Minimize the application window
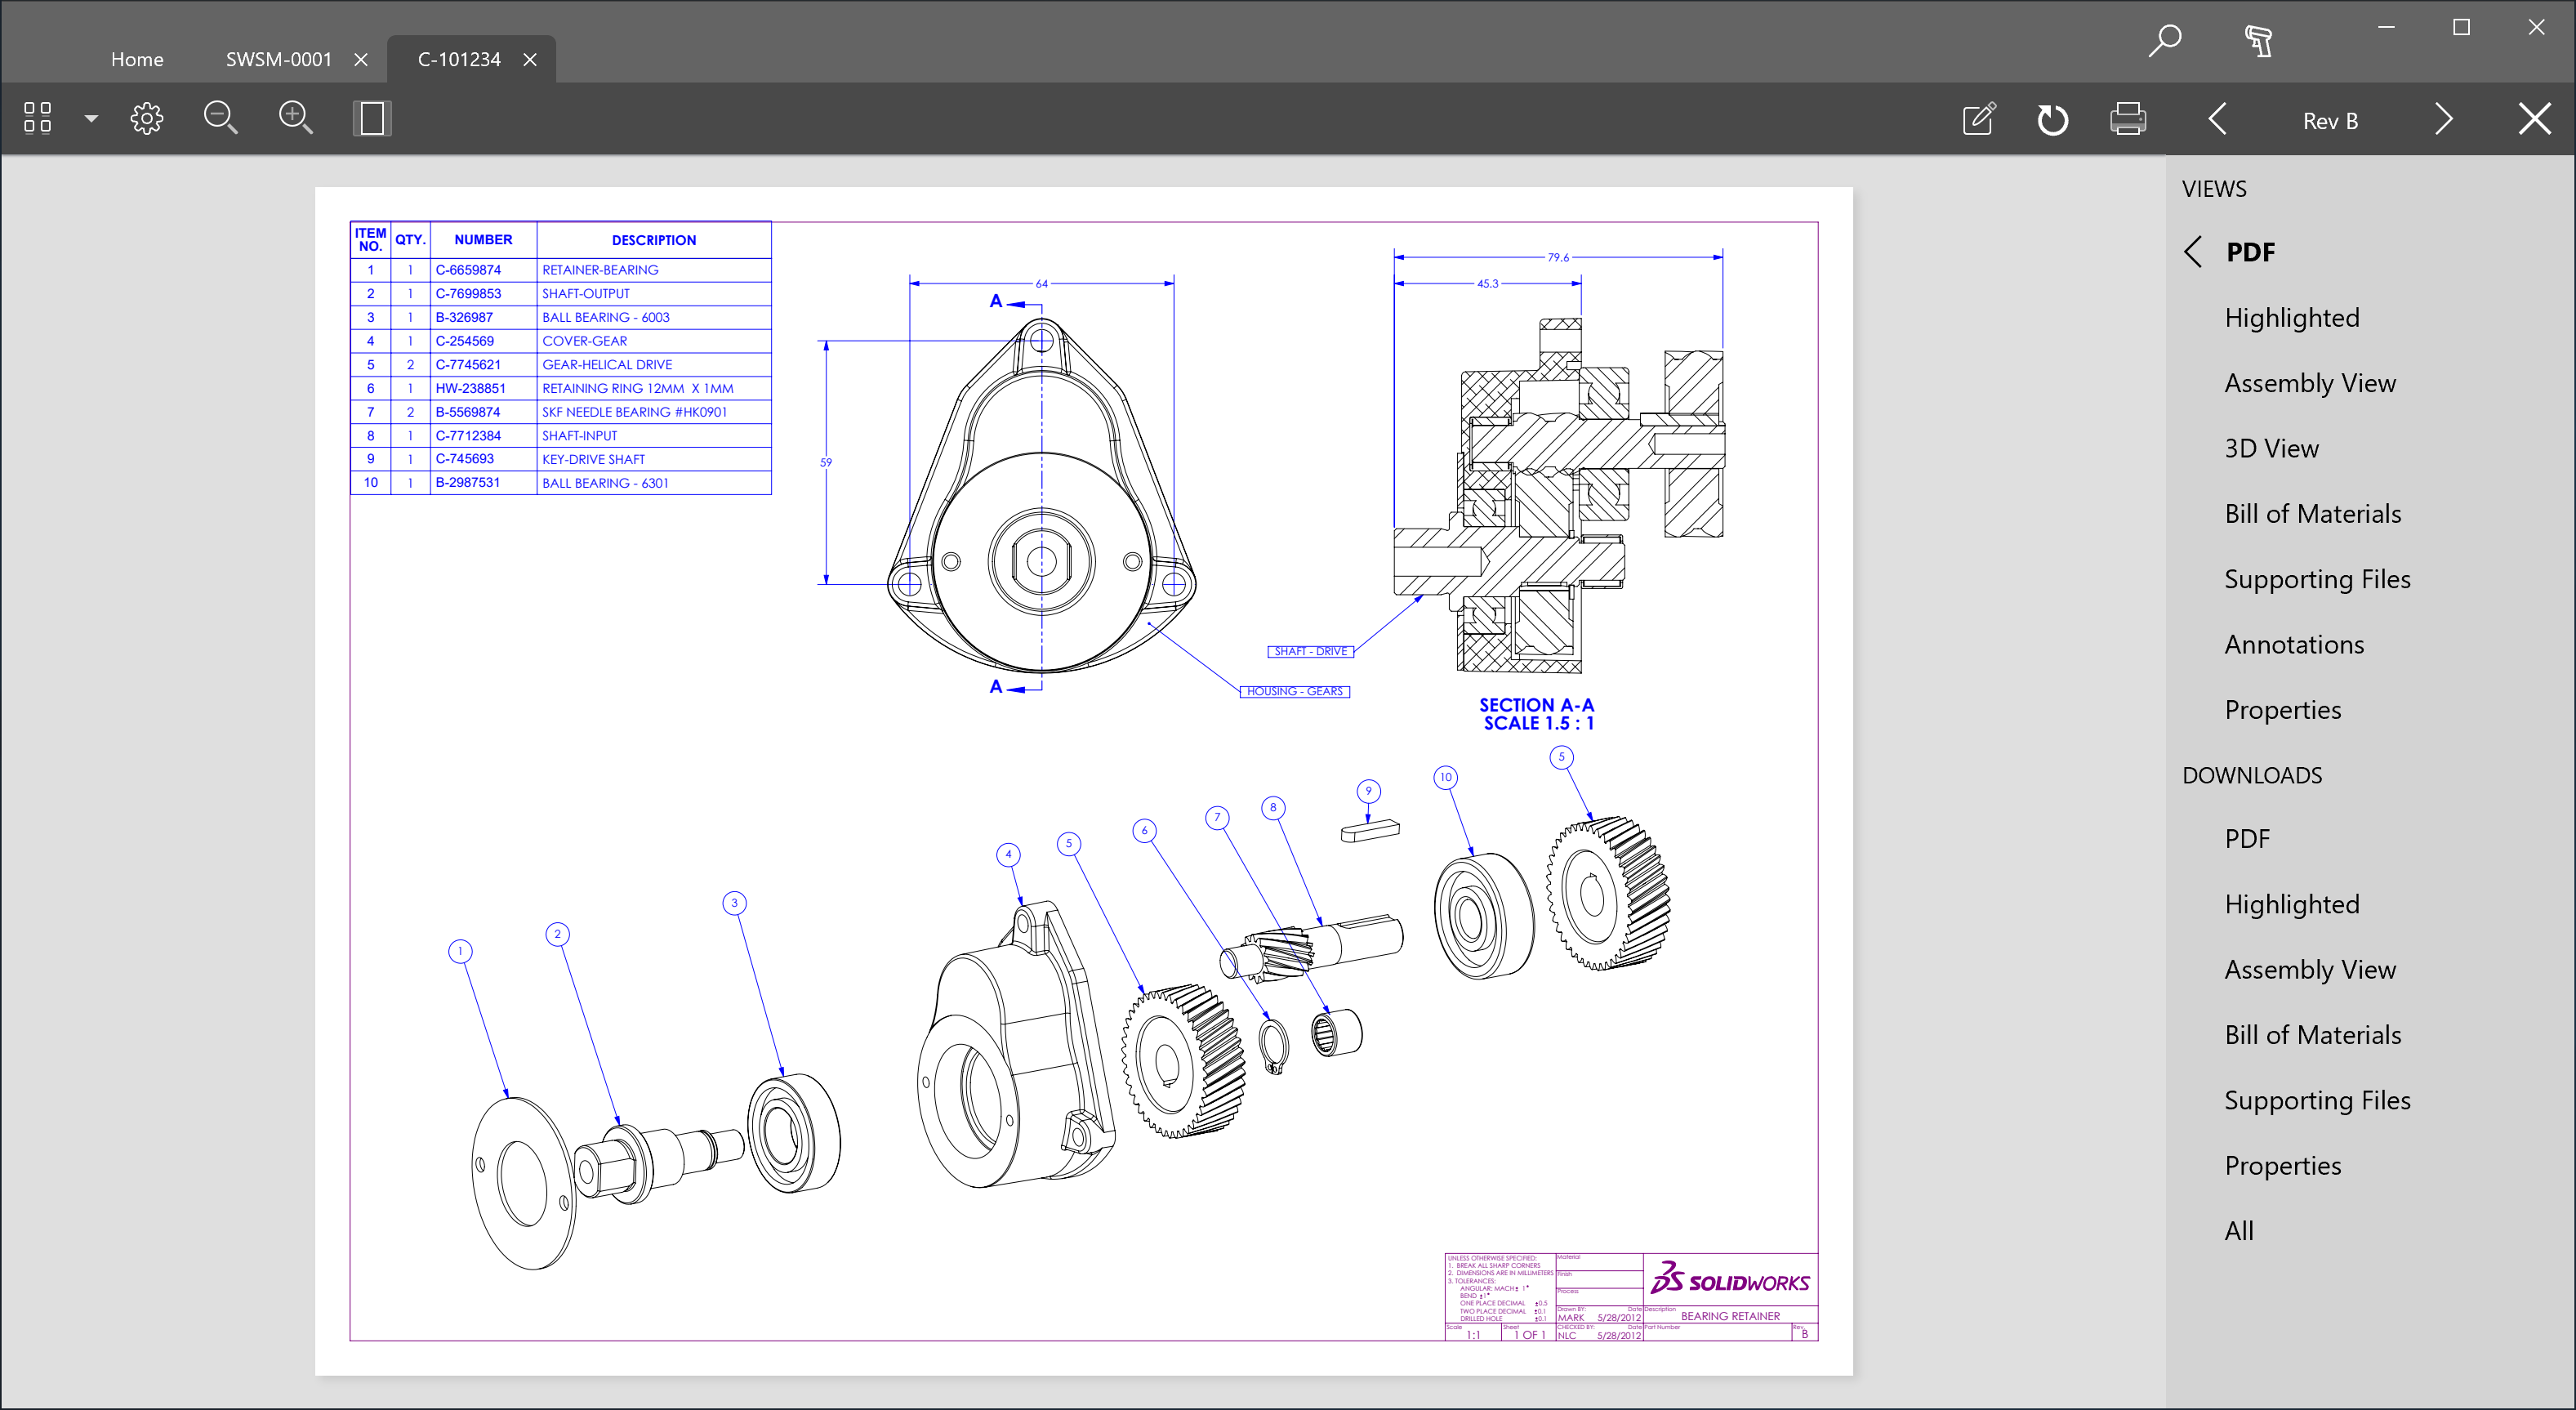Screen dimensions: 2576x1410 click(x=2386, y=27)
